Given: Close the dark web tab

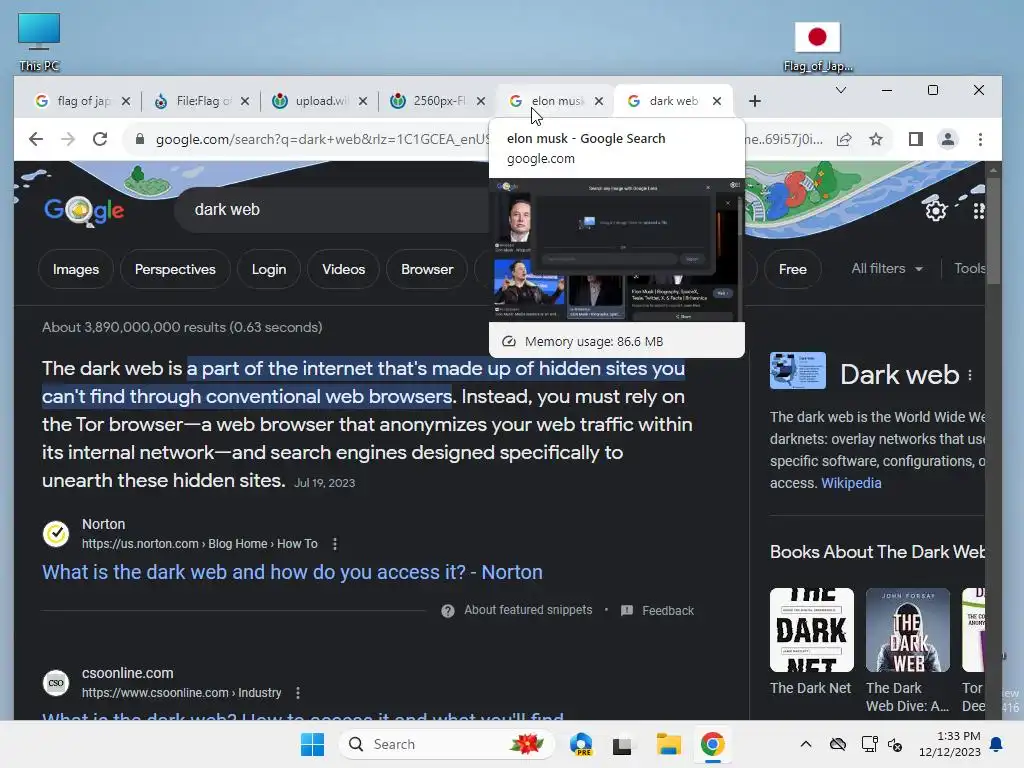Looking at the screenshot, I should pyautogui.click(x=717, y=101).
